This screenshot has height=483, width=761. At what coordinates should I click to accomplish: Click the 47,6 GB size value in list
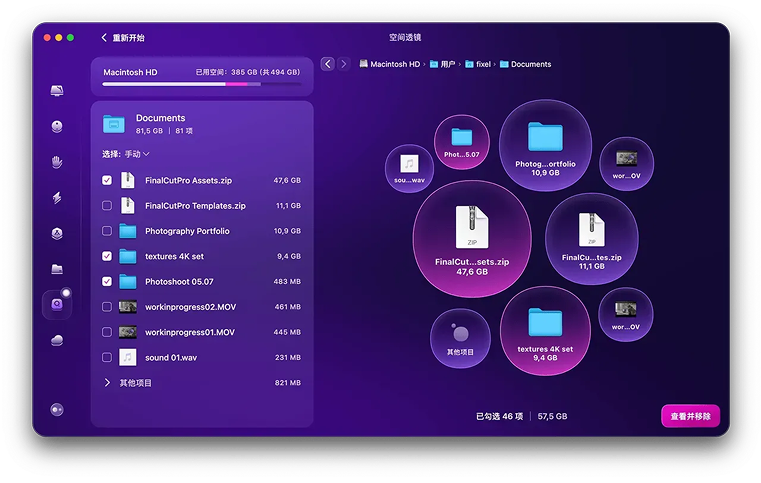tap(287, 180)
